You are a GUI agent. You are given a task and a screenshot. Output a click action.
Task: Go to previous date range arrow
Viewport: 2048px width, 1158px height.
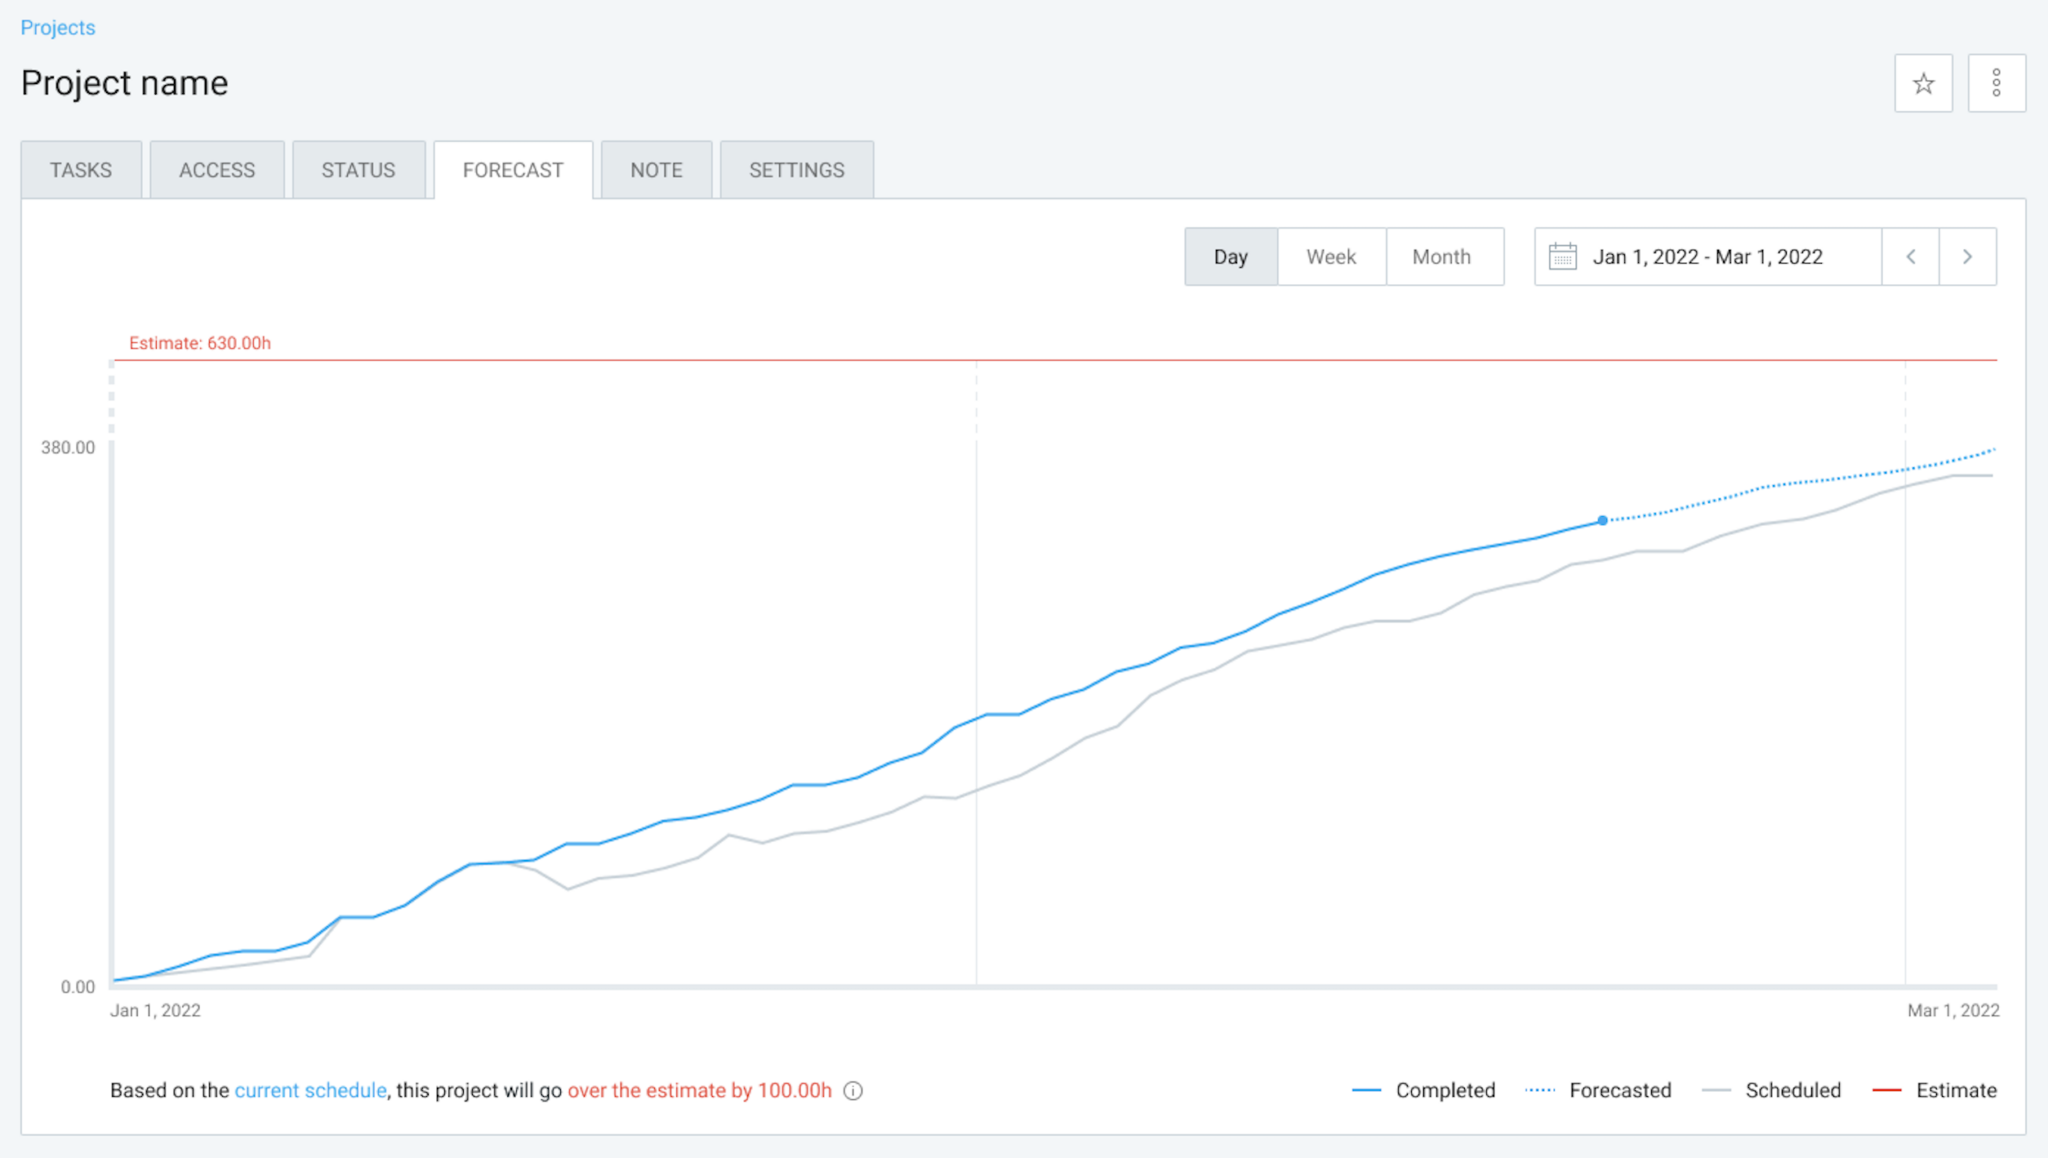(1910, 257)
